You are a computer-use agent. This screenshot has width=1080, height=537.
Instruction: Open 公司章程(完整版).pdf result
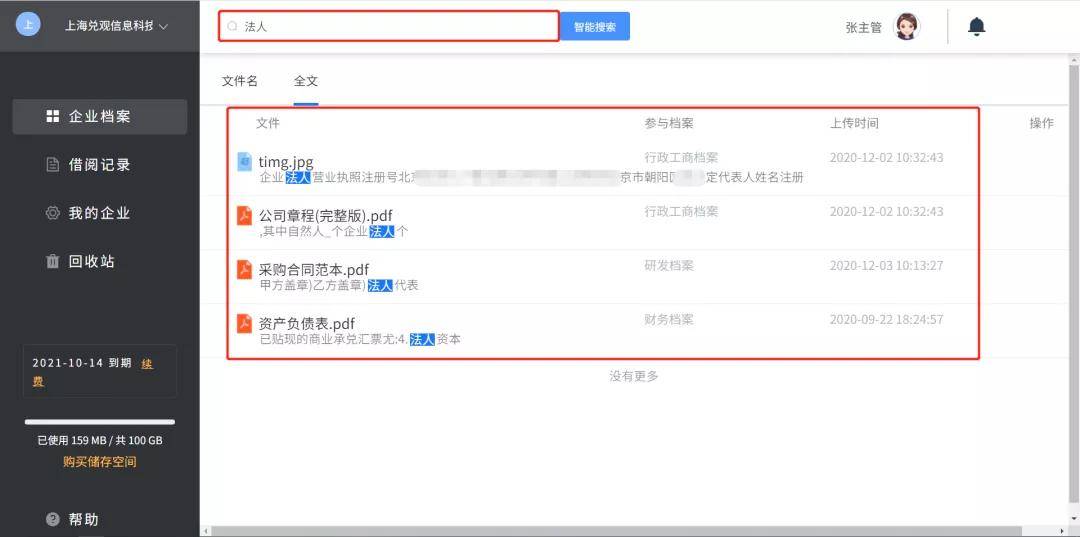tap(326, 215)
